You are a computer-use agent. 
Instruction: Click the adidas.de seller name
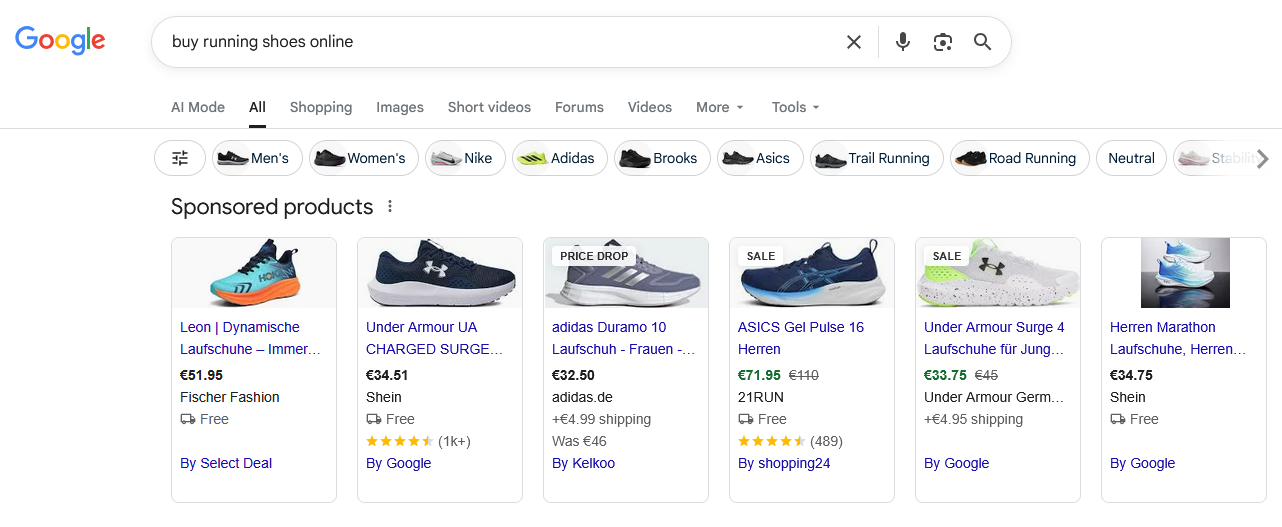582,397
